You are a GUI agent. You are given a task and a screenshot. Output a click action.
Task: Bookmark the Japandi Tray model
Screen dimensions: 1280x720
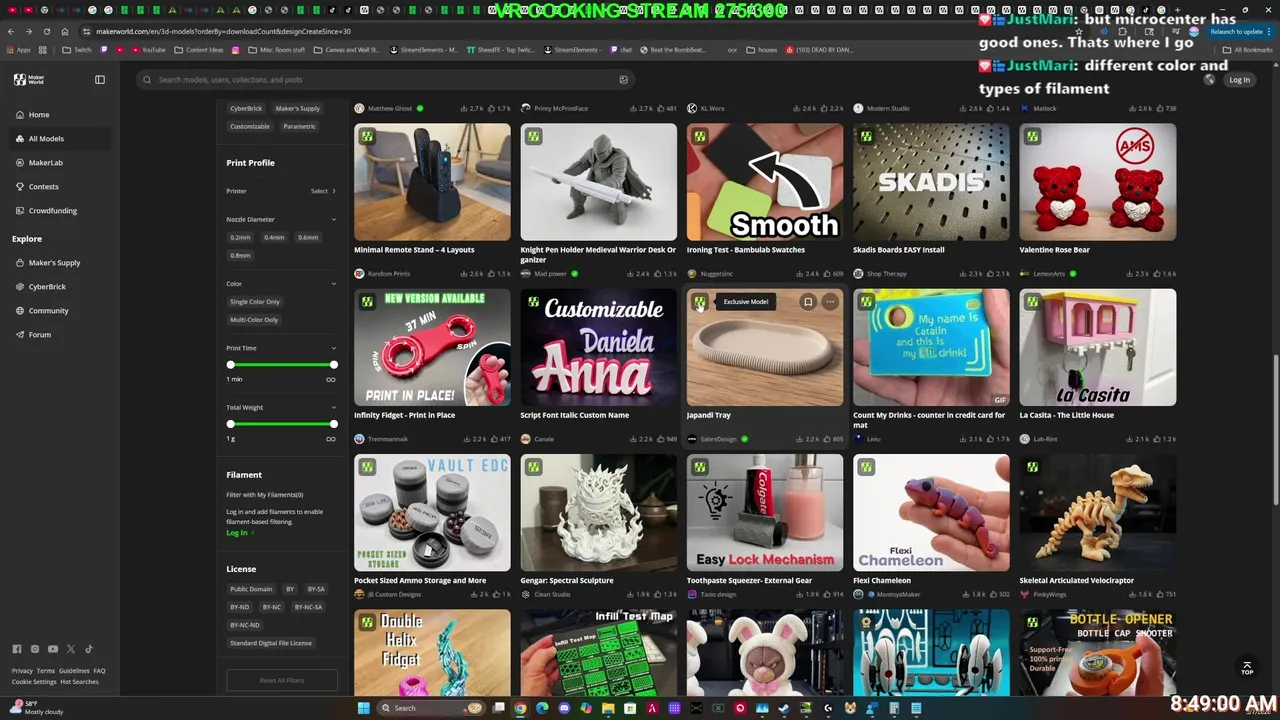(808, 301)
